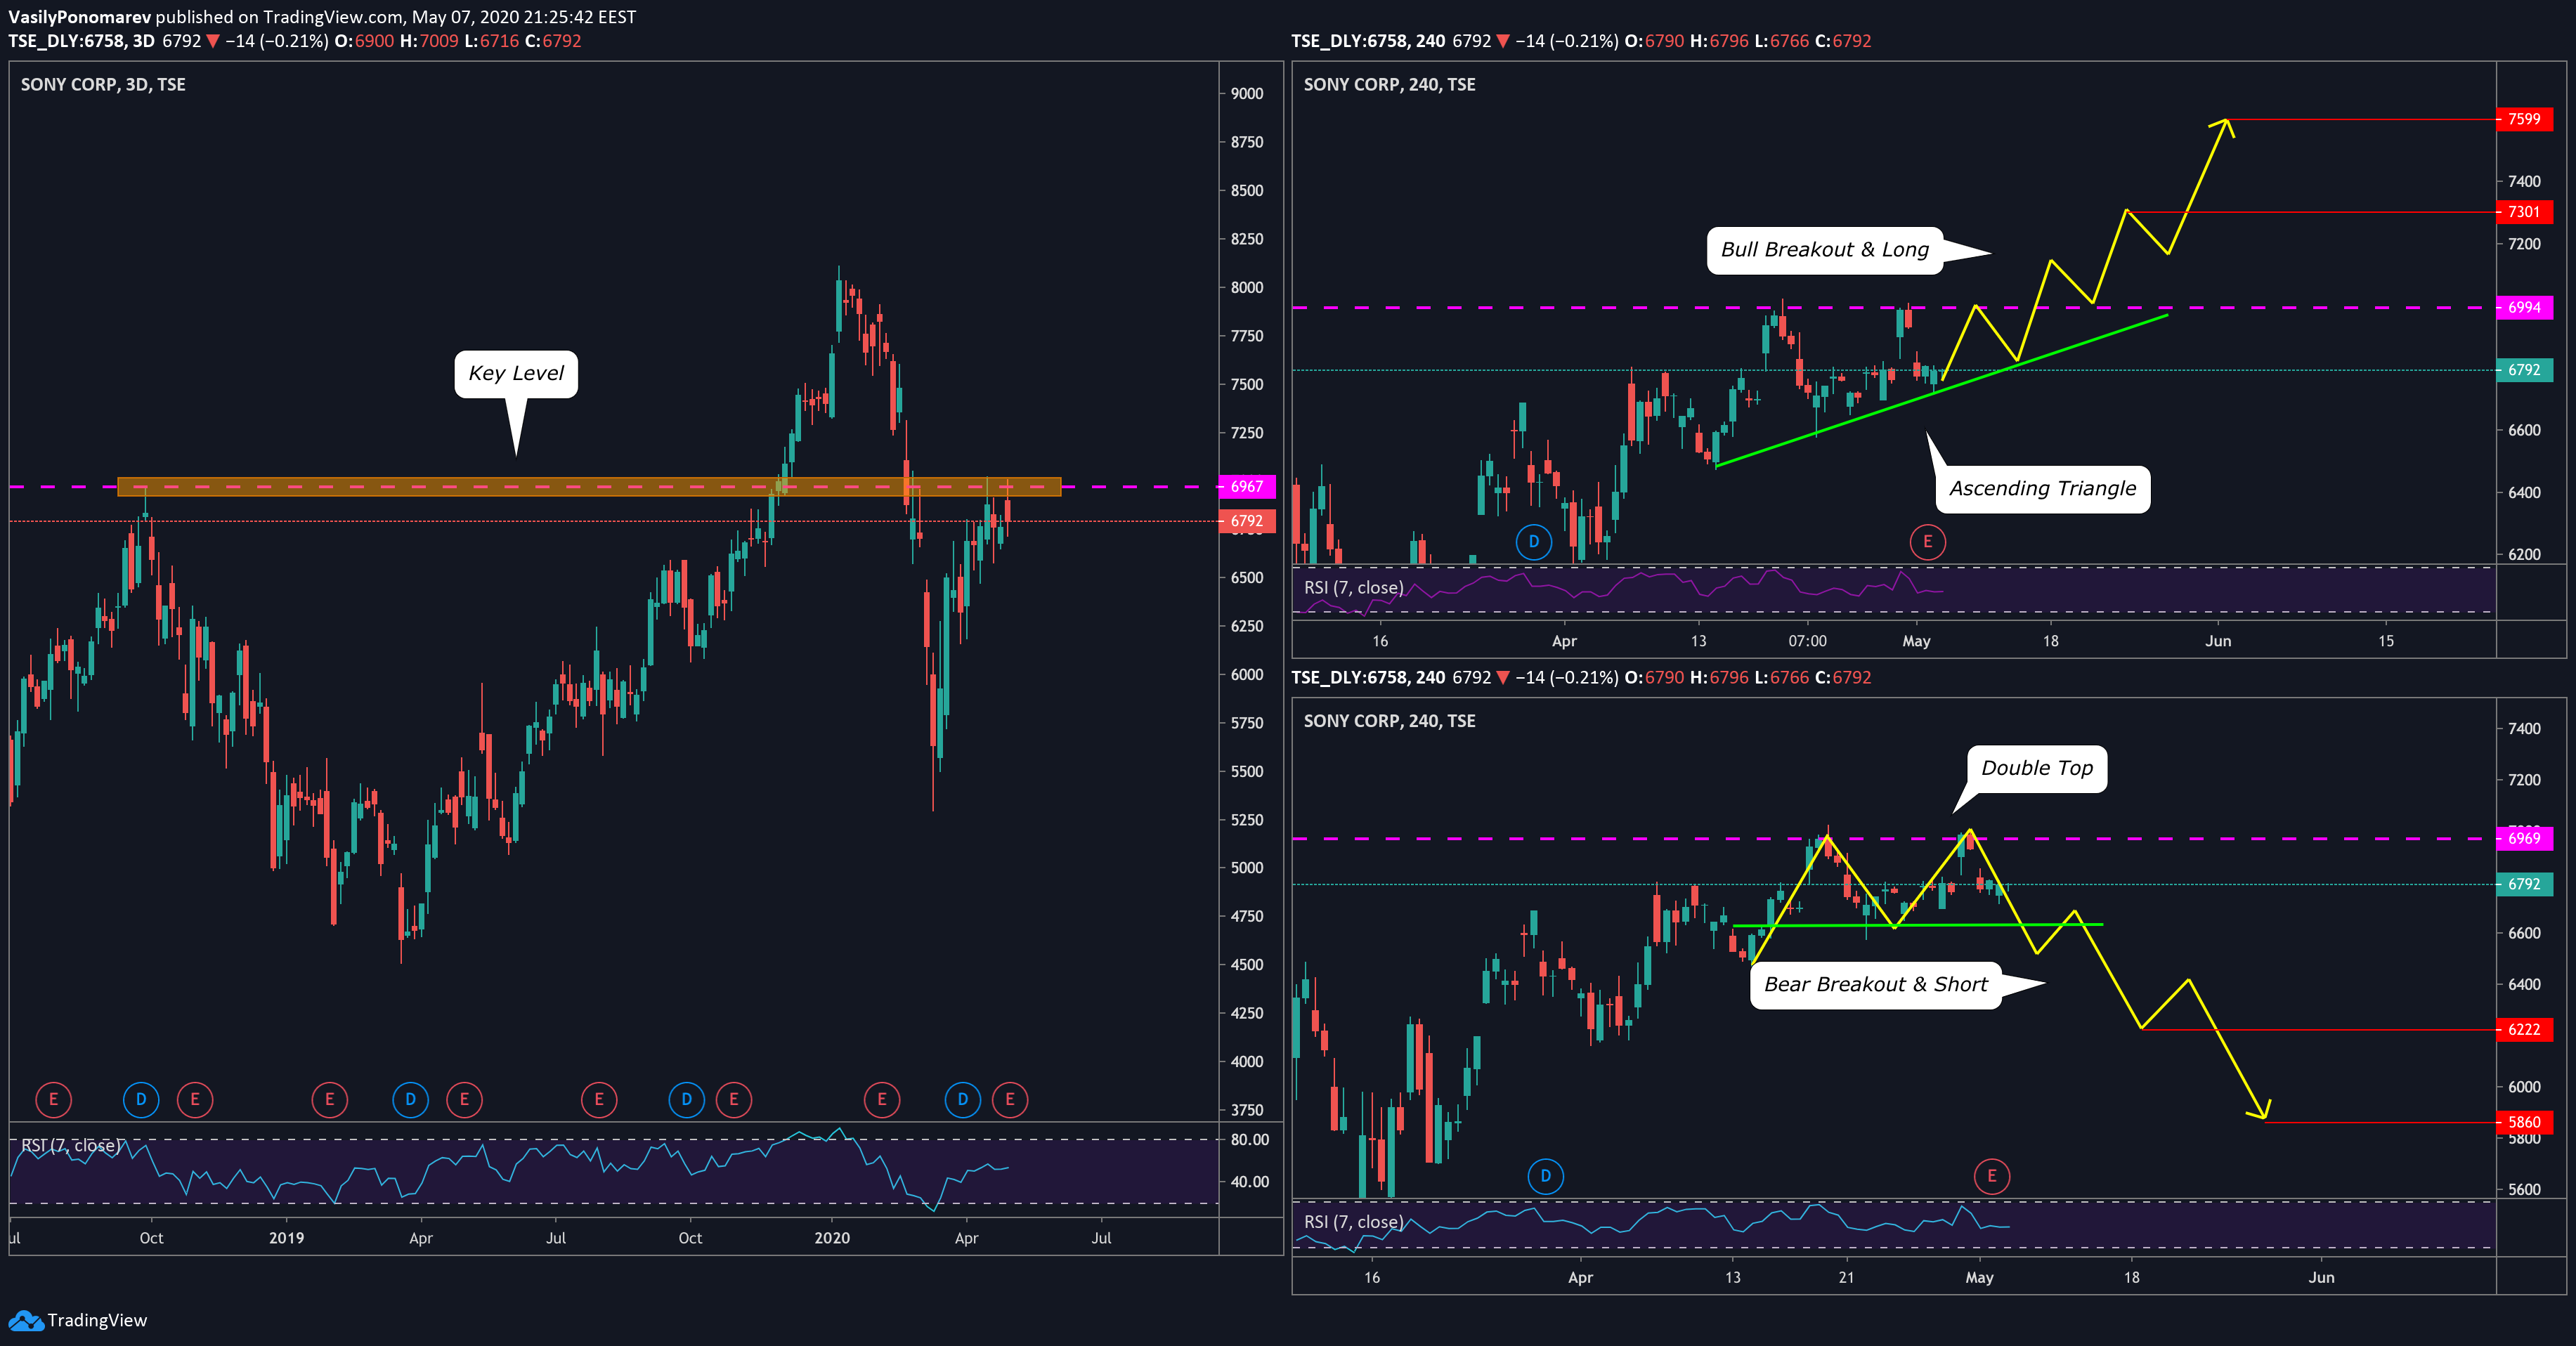Click the Ascending Triangle callout label
Viewport: 2576px width, 1346px height.
click(2042, 489)
